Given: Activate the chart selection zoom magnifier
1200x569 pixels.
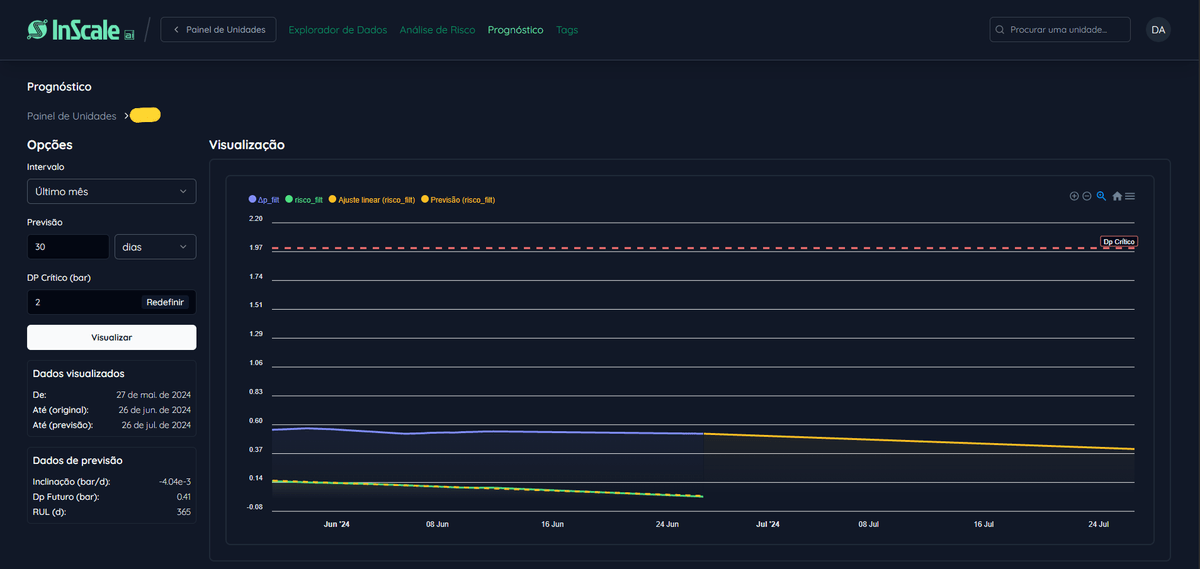Looking at the screenshot, I should [1101, 196].
